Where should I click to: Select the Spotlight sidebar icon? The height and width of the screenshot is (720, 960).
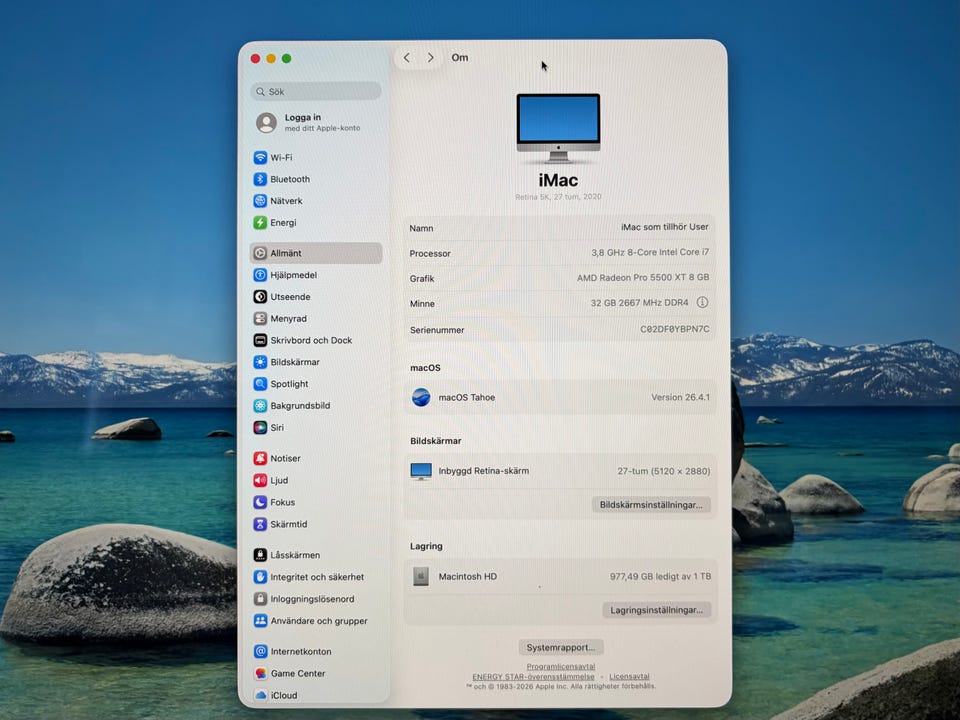(260, 384)
